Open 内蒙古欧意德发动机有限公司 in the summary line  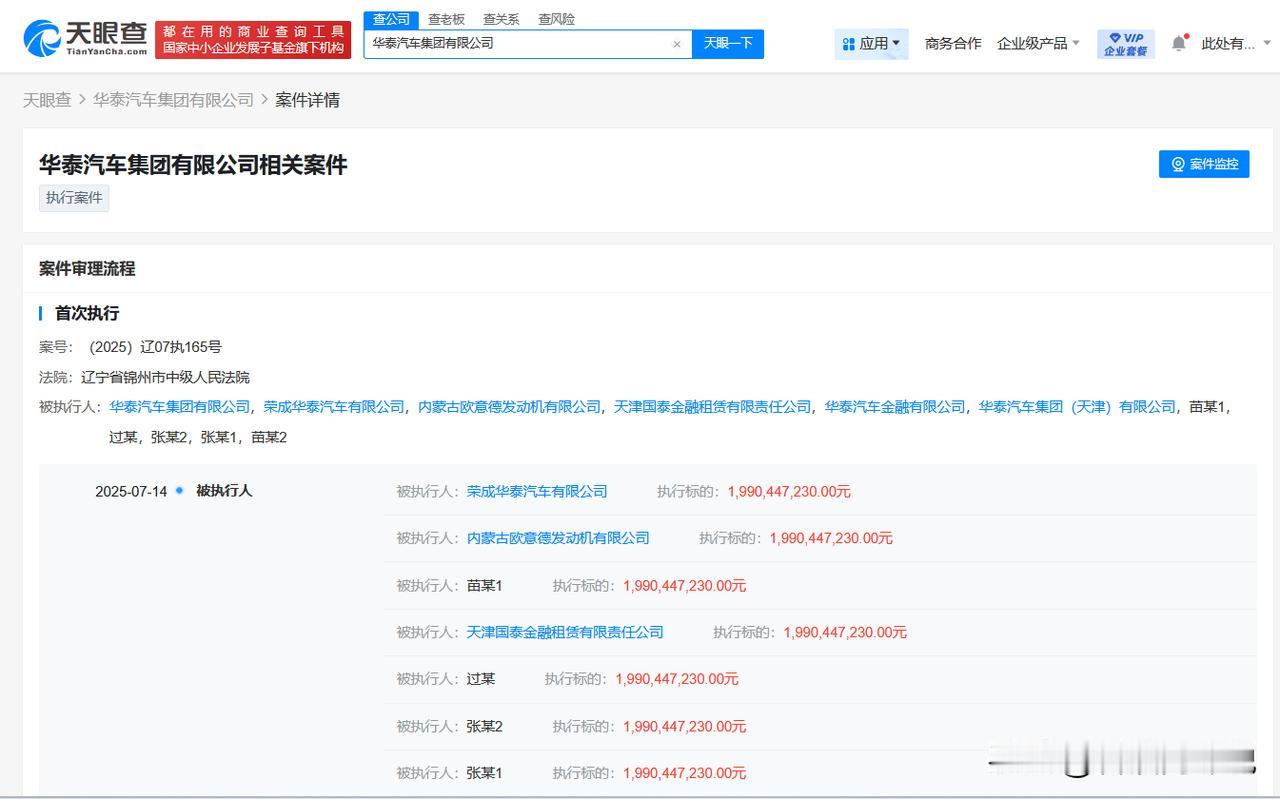coord(509,407)
